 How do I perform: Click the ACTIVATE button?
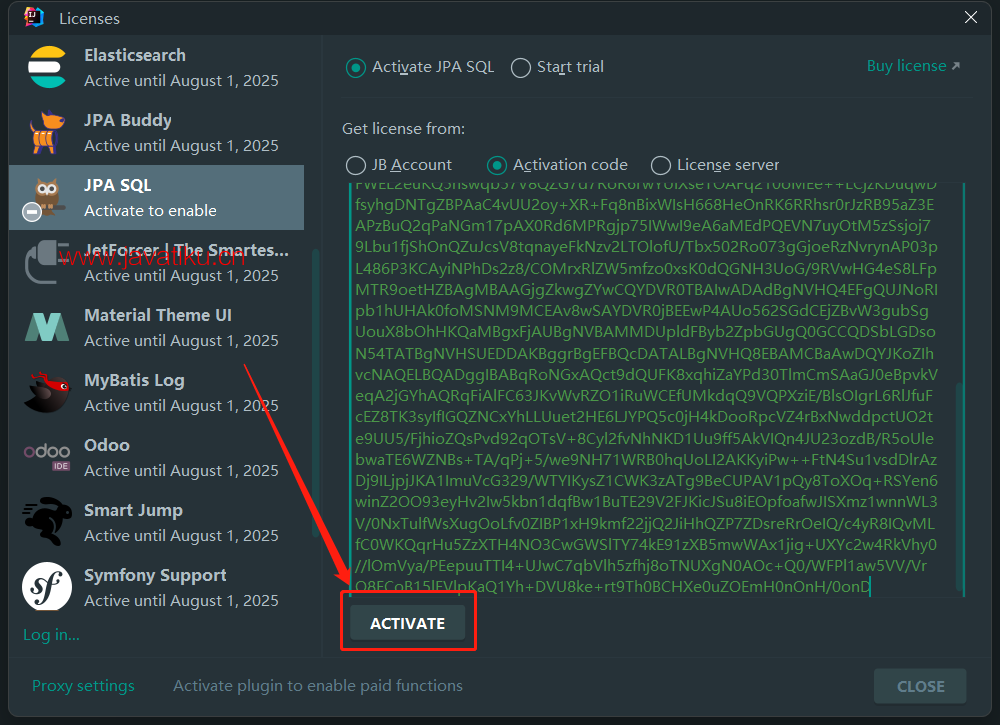408,623
